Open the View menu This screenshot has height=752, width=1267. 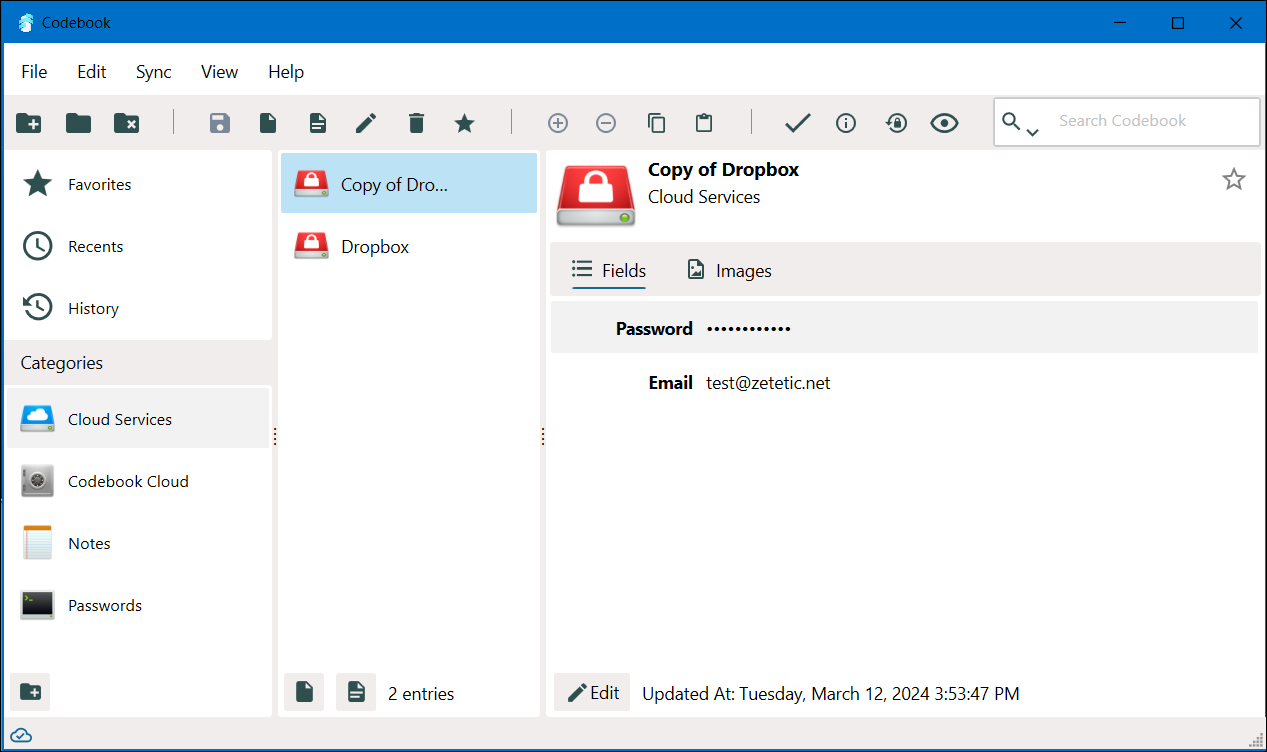tap(219, 72)
